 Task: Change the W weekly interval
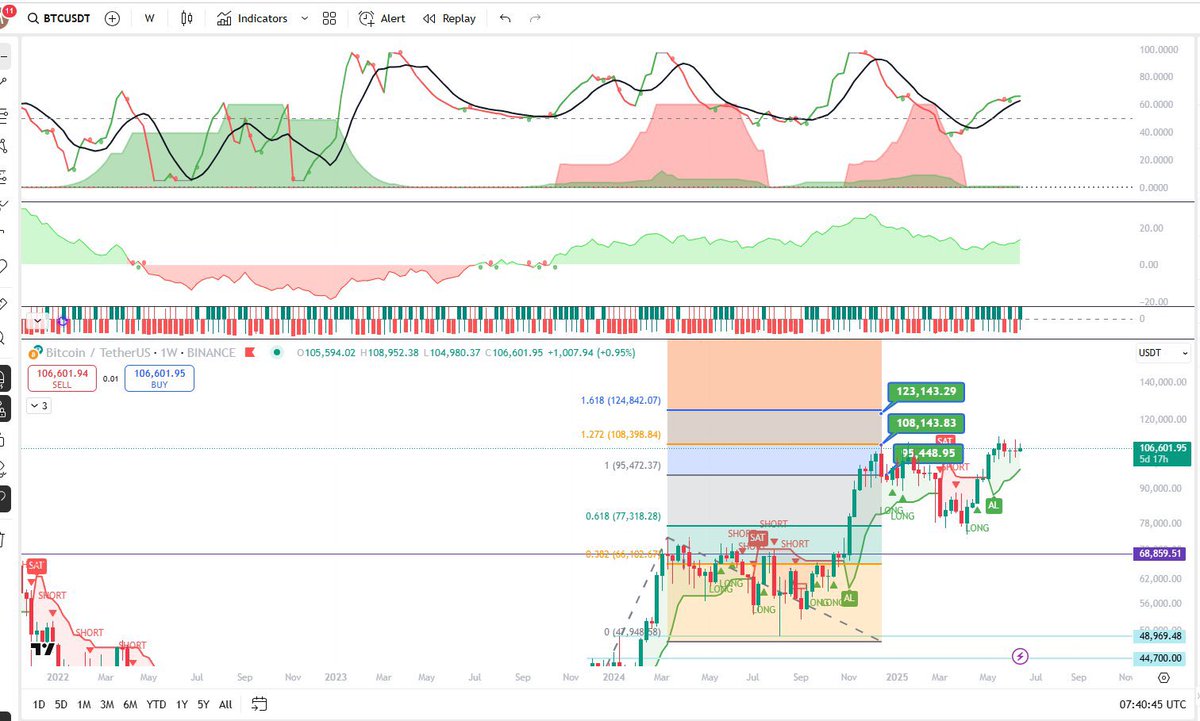[x=150, y=18]
